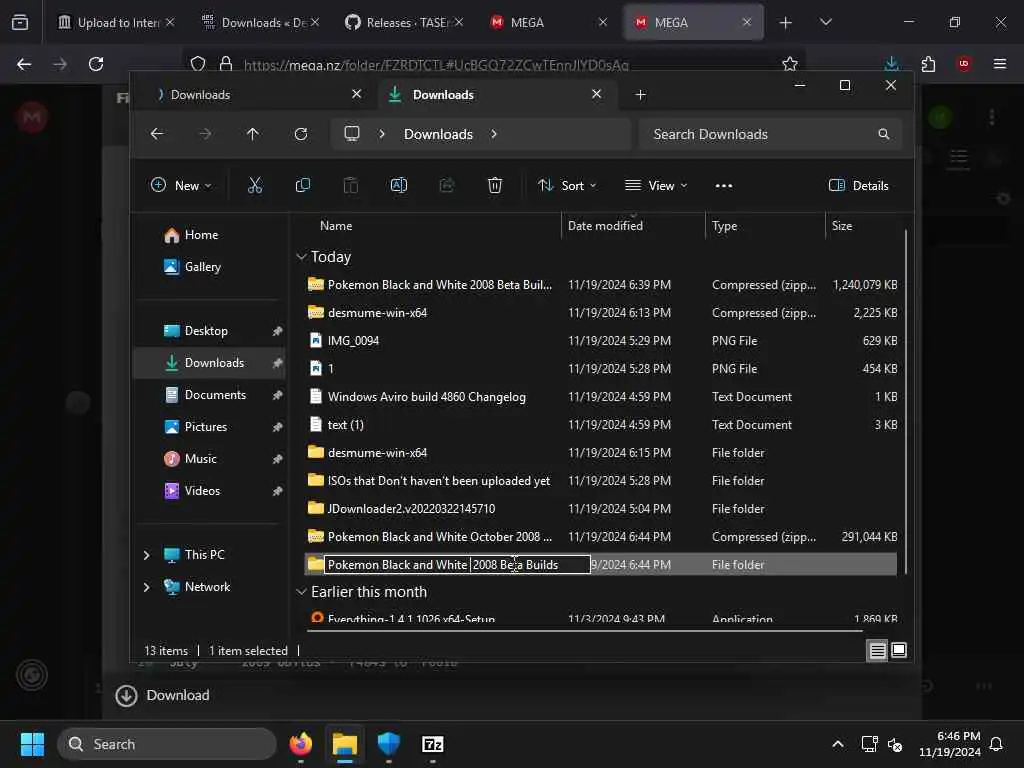Viewport: 1024px width, 768px height.
Task: List all Firefox tabs dropdown arrow
Action: tap(825, 23)
